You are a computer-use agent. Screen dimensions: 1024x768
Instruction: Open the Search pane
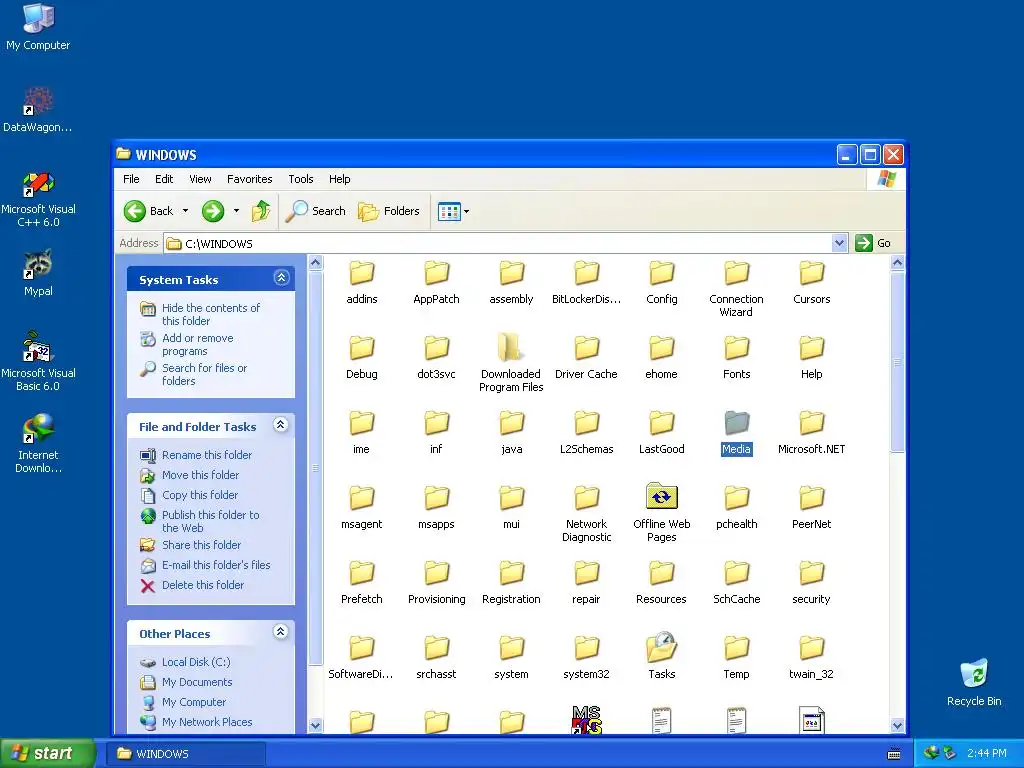pos(316,211)
